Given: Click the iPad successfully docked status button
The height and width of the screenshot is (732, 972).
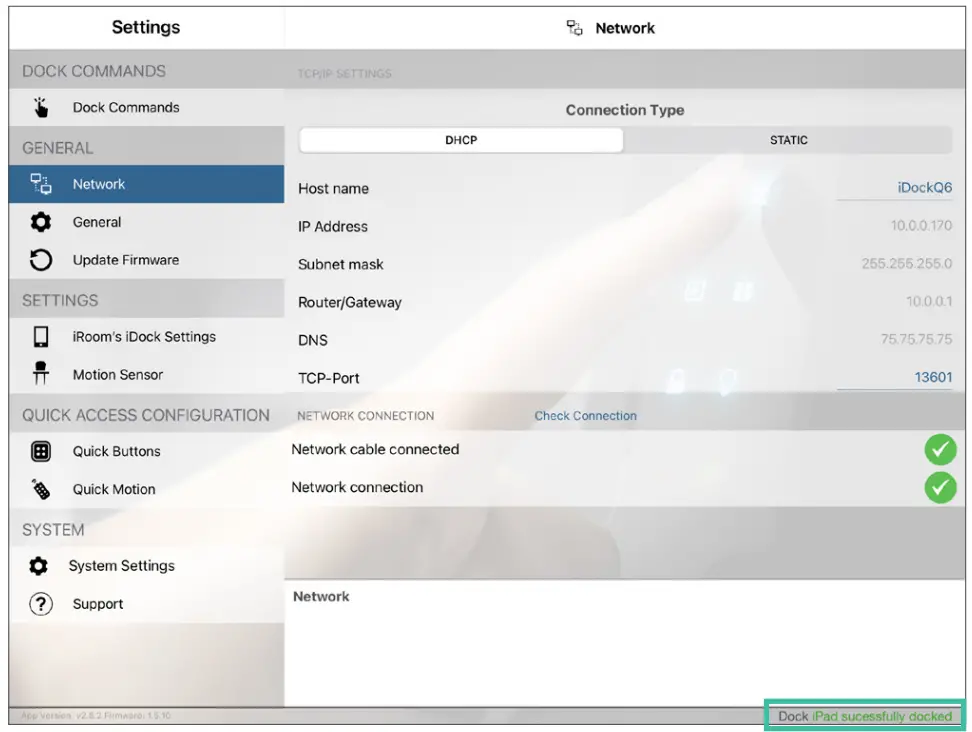Looking at the screenshot, I should click(864, 716).
